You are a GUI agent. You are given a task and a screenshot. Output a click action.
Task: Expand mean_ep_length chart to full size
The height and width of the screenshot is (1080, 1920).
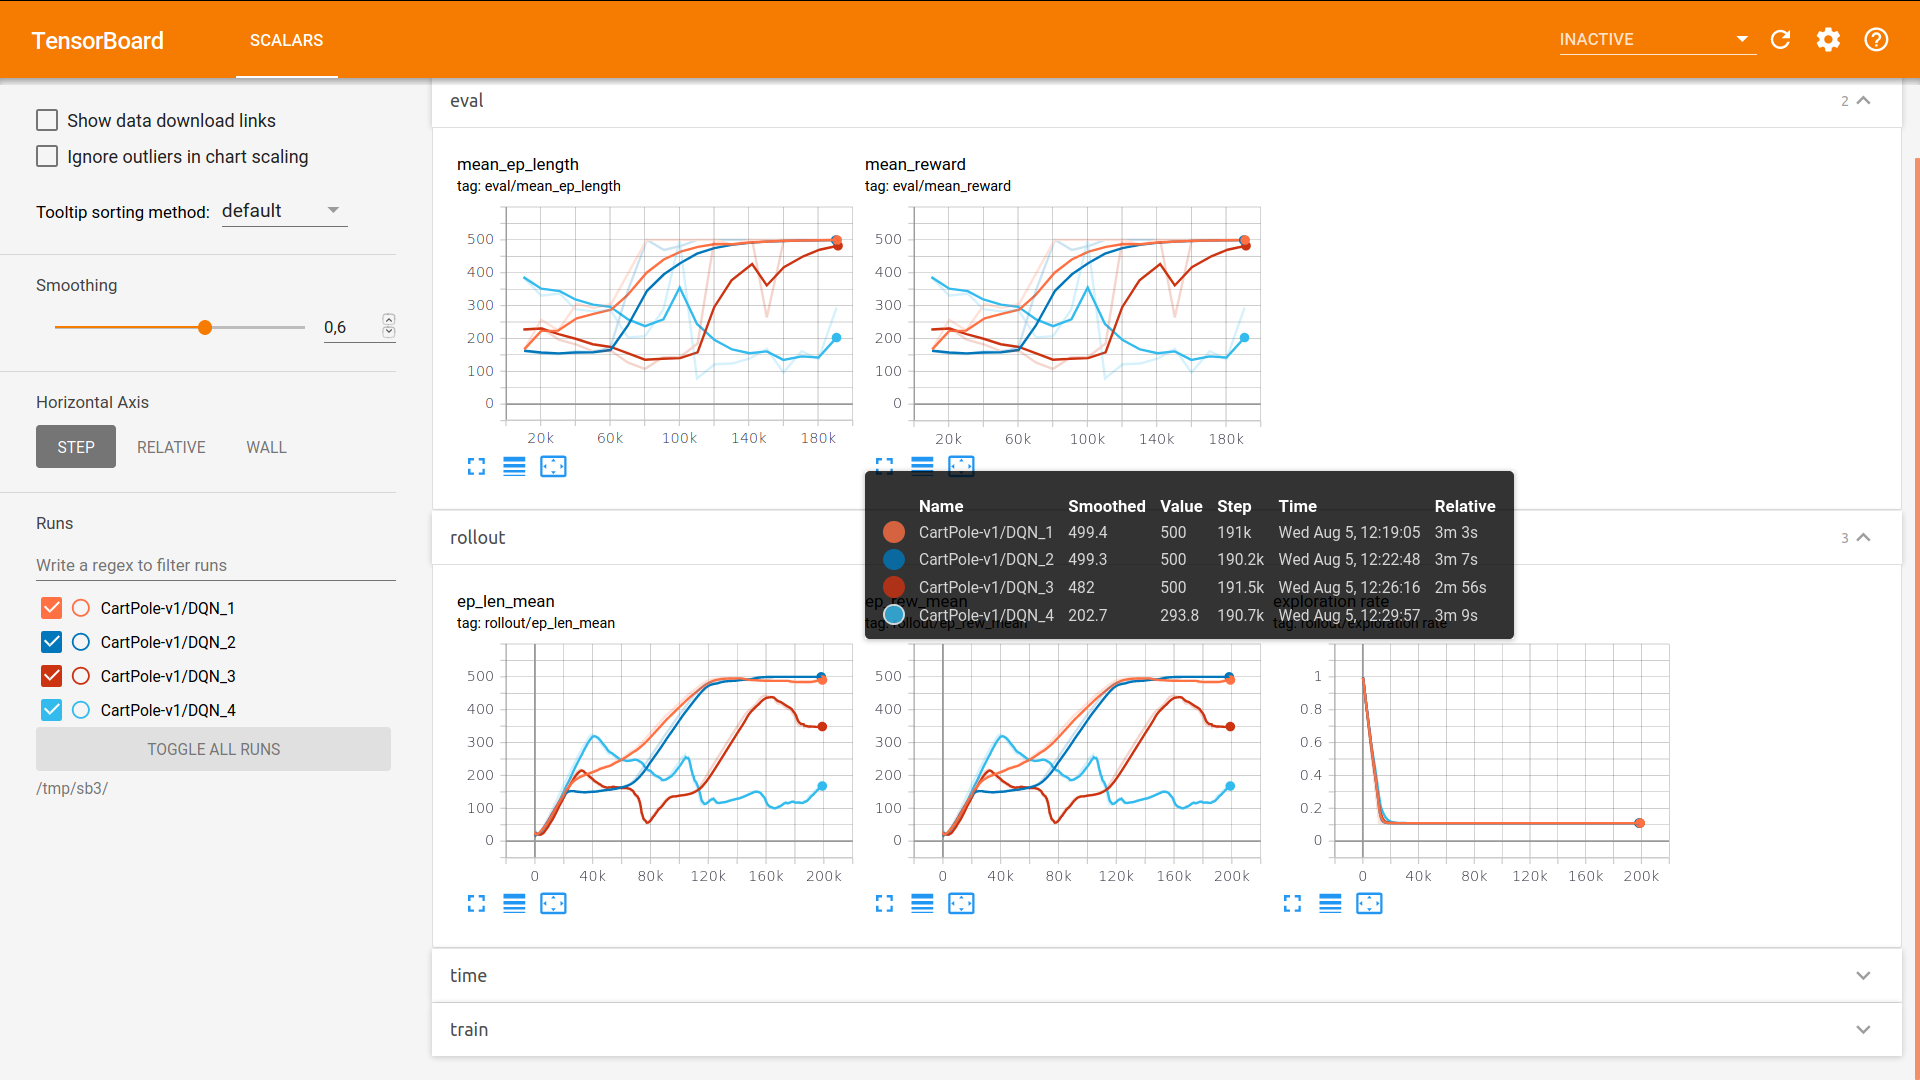pos(476,467)
